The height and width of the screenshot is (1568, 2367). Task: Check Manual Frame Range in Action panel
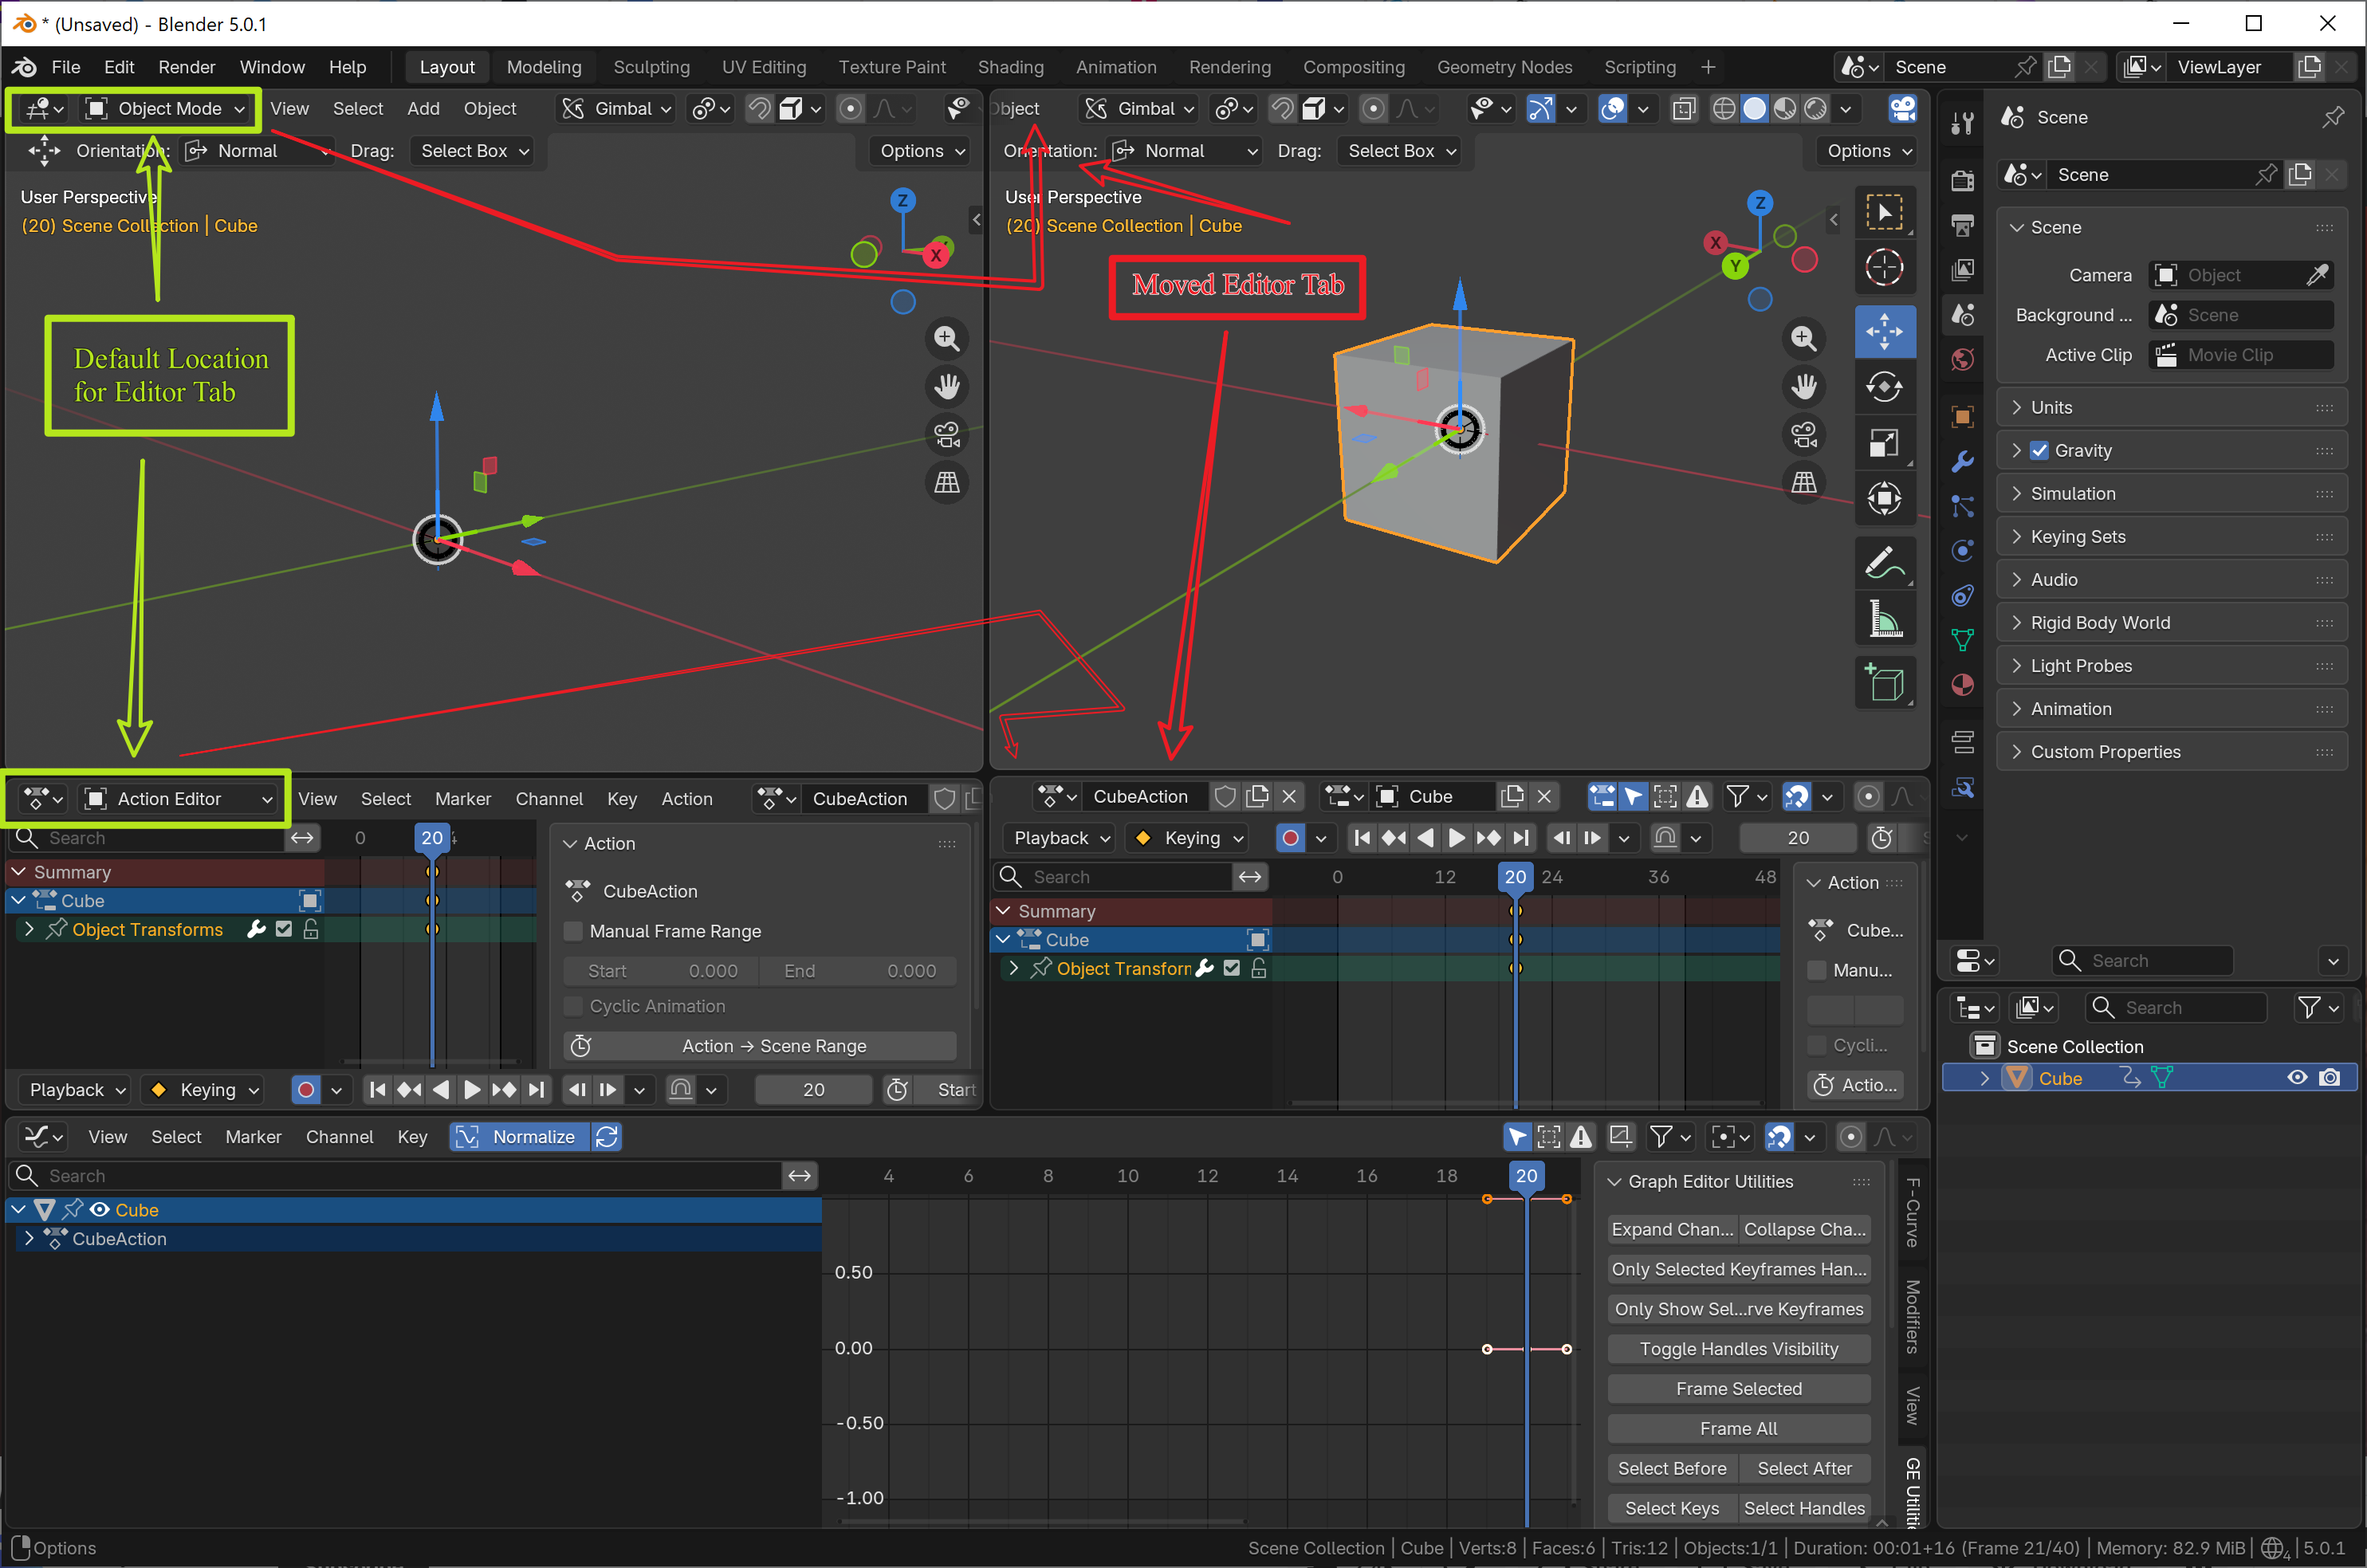tap(574, 931)
